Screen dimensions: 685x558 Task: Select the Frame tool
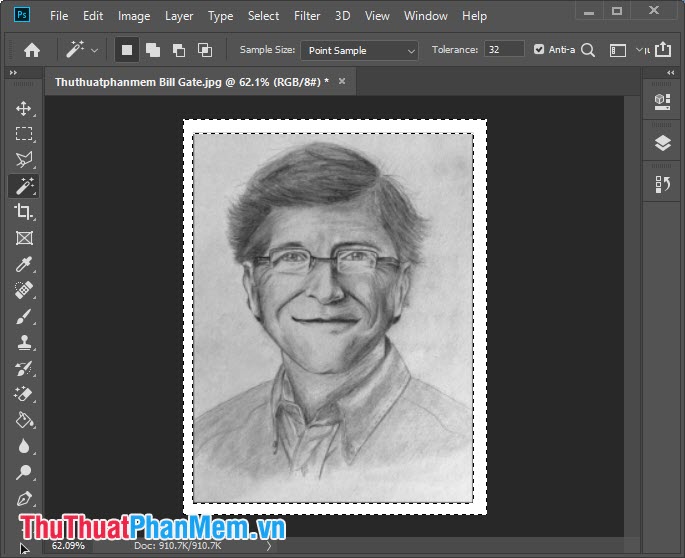pyautogui.click(x=24, y=238)
